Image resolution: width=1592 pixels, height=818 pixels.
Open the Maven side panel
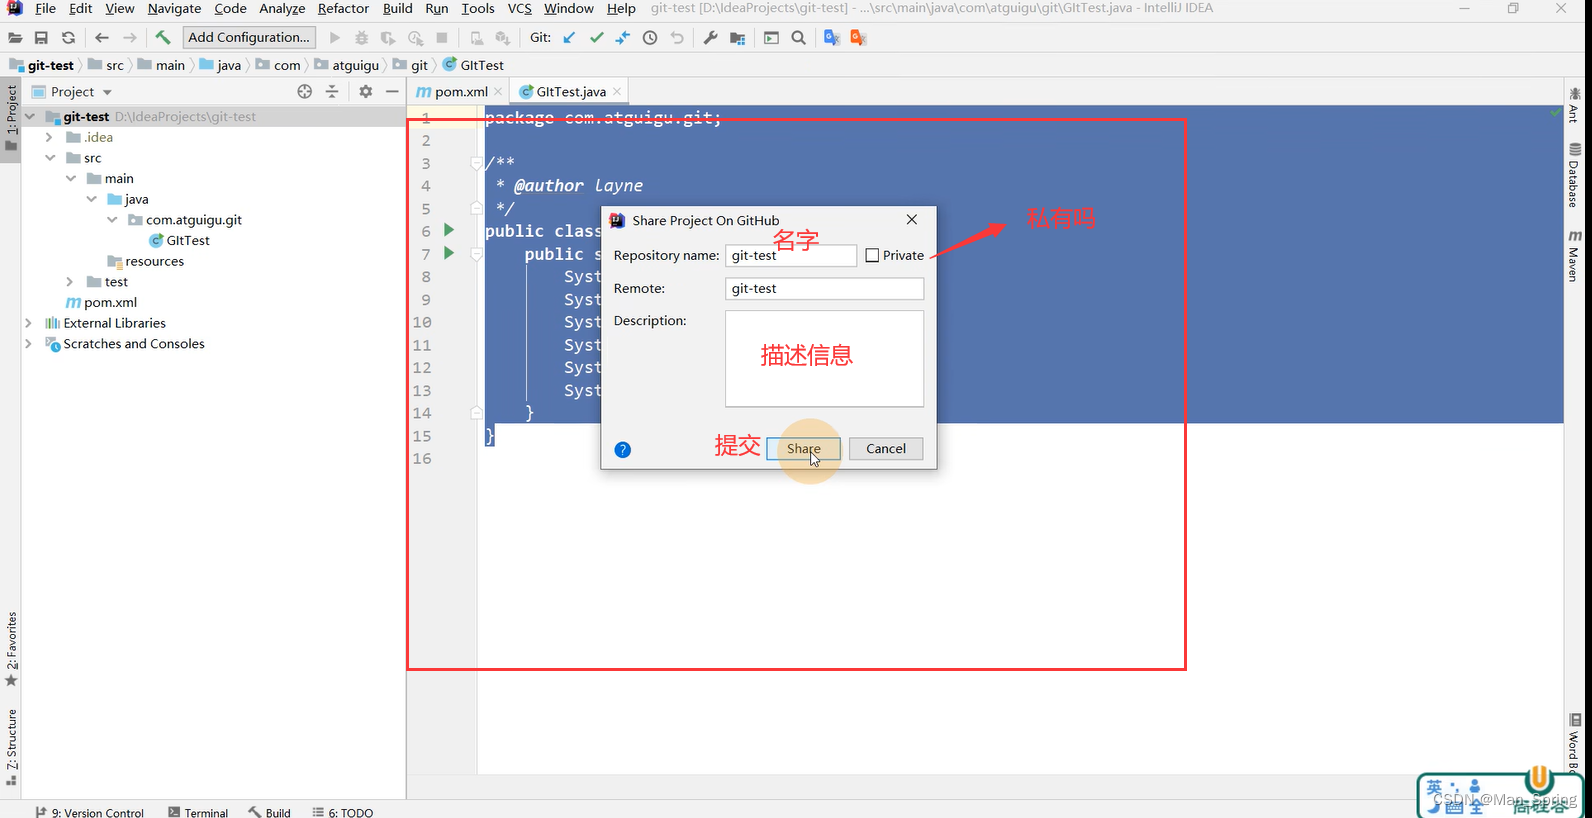pos(1574,256)
